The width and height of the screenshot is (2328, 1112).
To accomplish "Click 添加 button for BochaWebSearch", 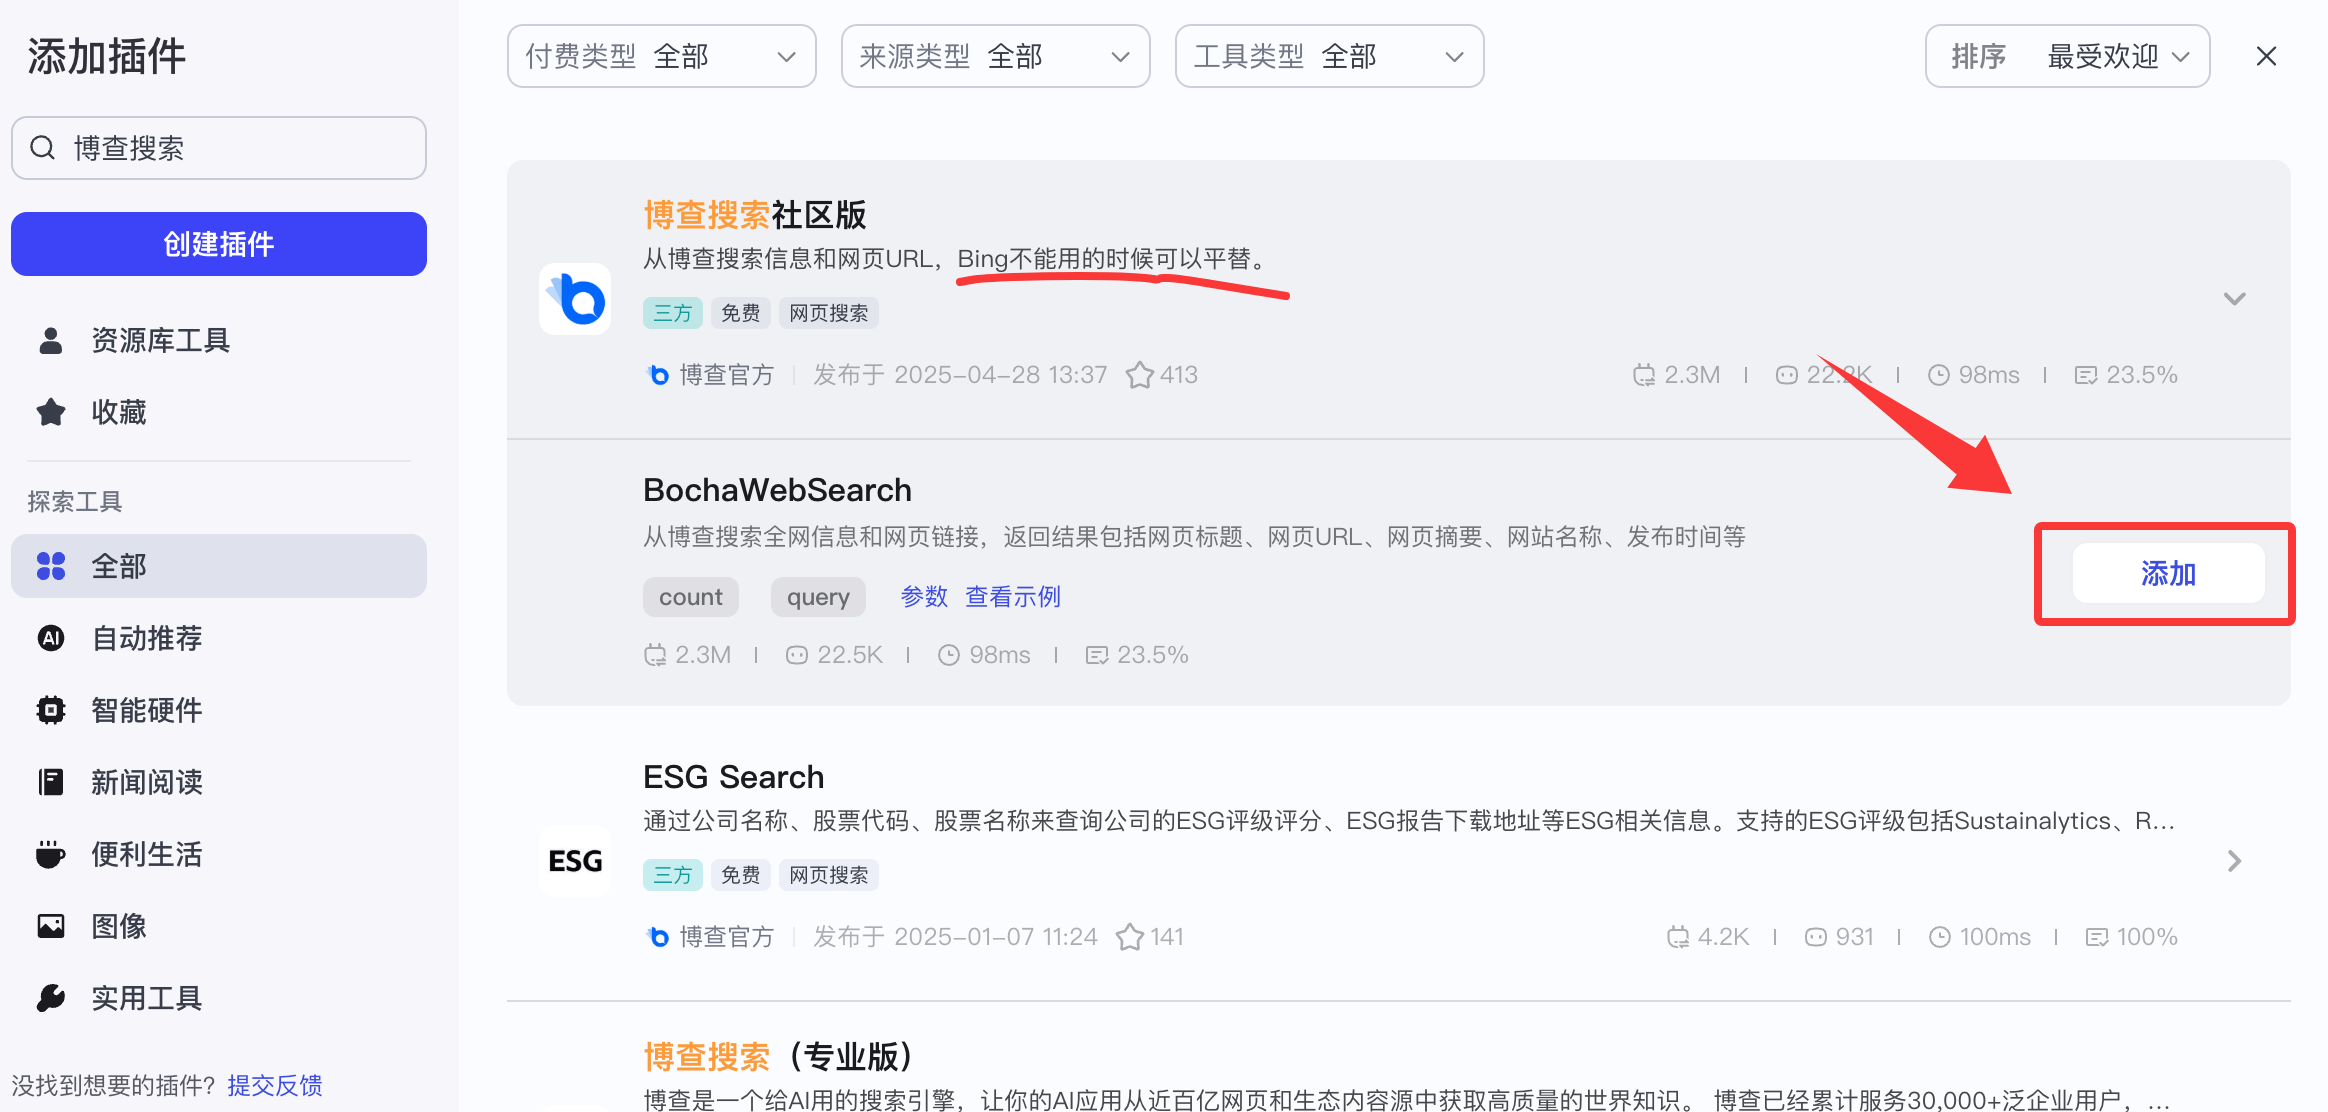I will pos(2168,573).
